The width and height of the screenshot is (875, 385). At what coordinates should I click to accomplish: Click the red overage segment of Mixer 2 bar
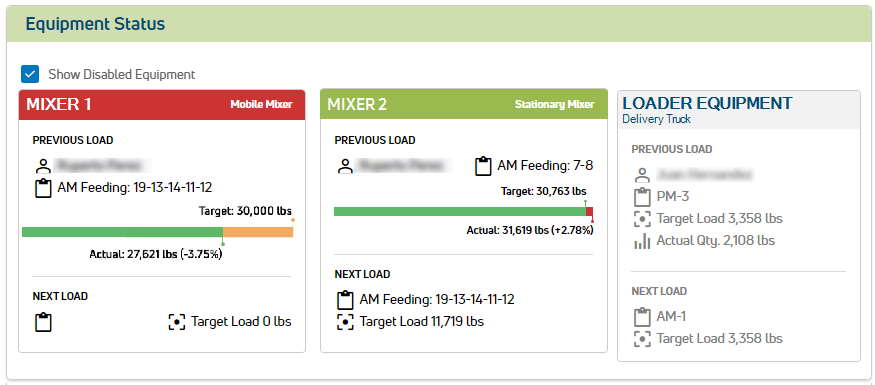tap(589, 211)
